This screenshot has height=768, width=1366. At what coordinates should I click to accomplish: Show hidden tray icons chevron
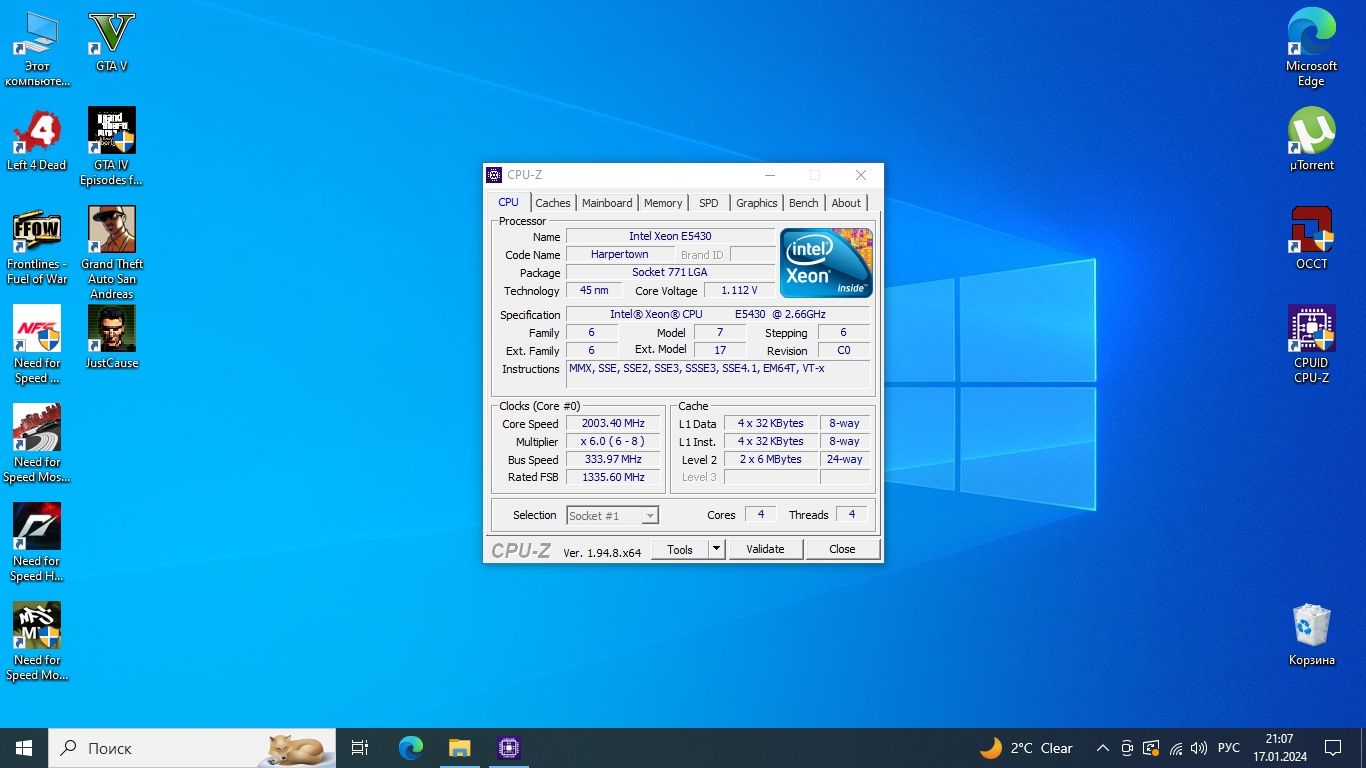[x=1103, y=747]
